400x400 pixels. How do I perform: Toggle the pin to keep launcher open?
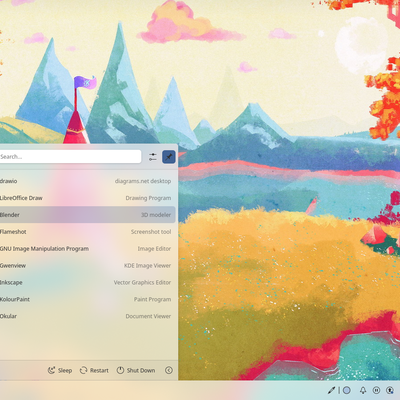169,157
